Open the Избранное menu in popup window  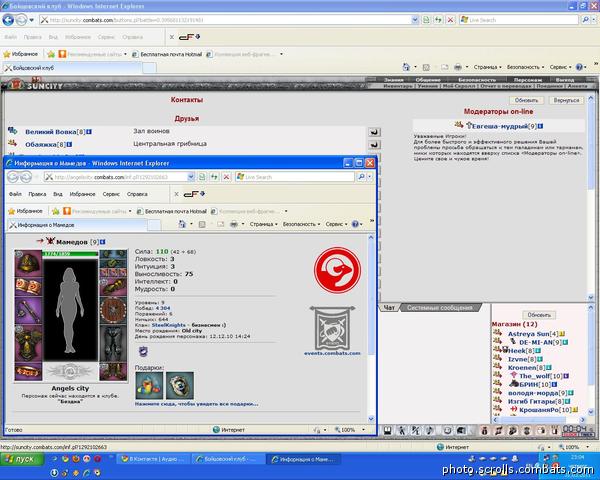click(82, 194)
